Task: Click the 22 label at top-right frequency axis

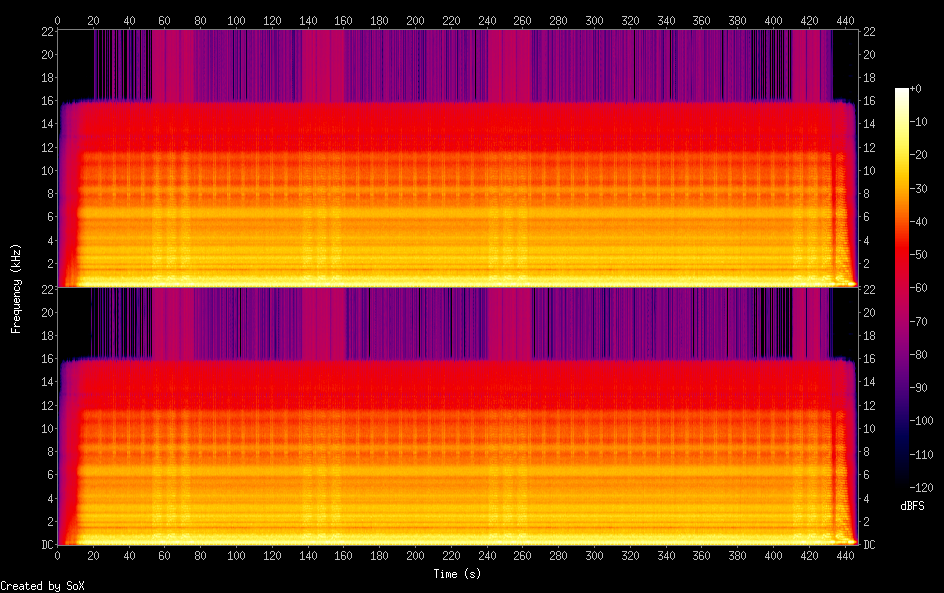Action: click(x=869, y=31)
